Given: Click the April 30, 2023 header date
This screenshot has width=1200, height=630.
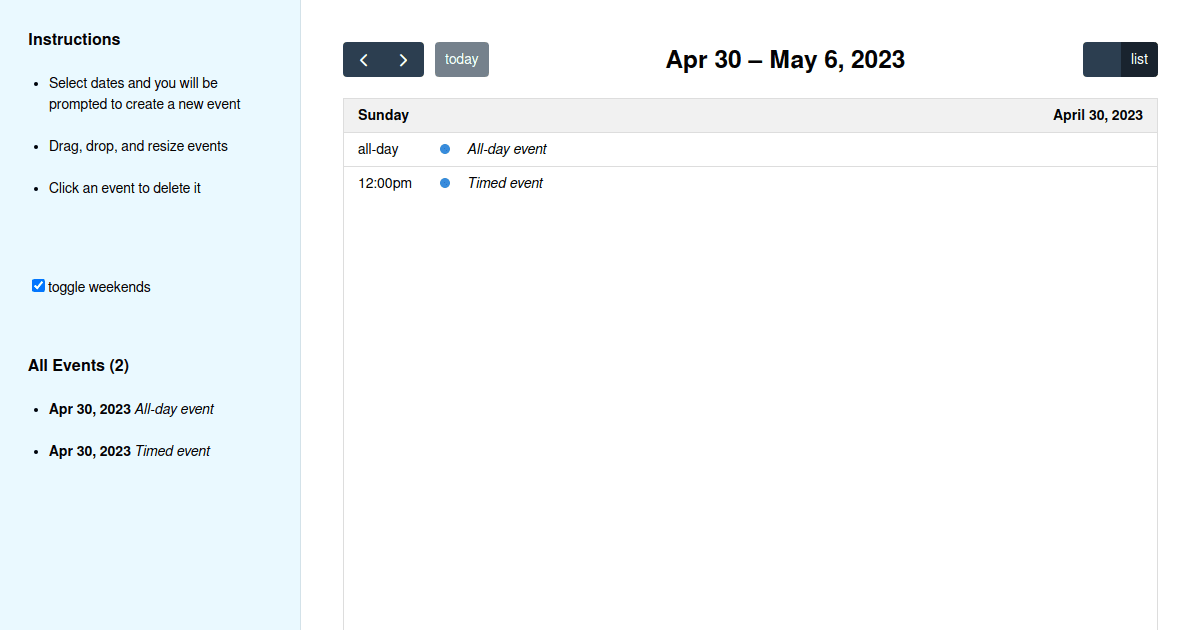Looking at the screenshot, I should tap(1097, 115).
